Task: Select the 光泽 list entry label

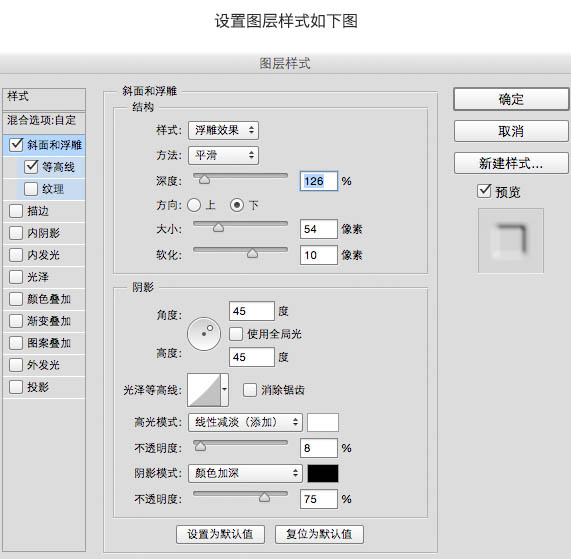Action: [38, 277]
